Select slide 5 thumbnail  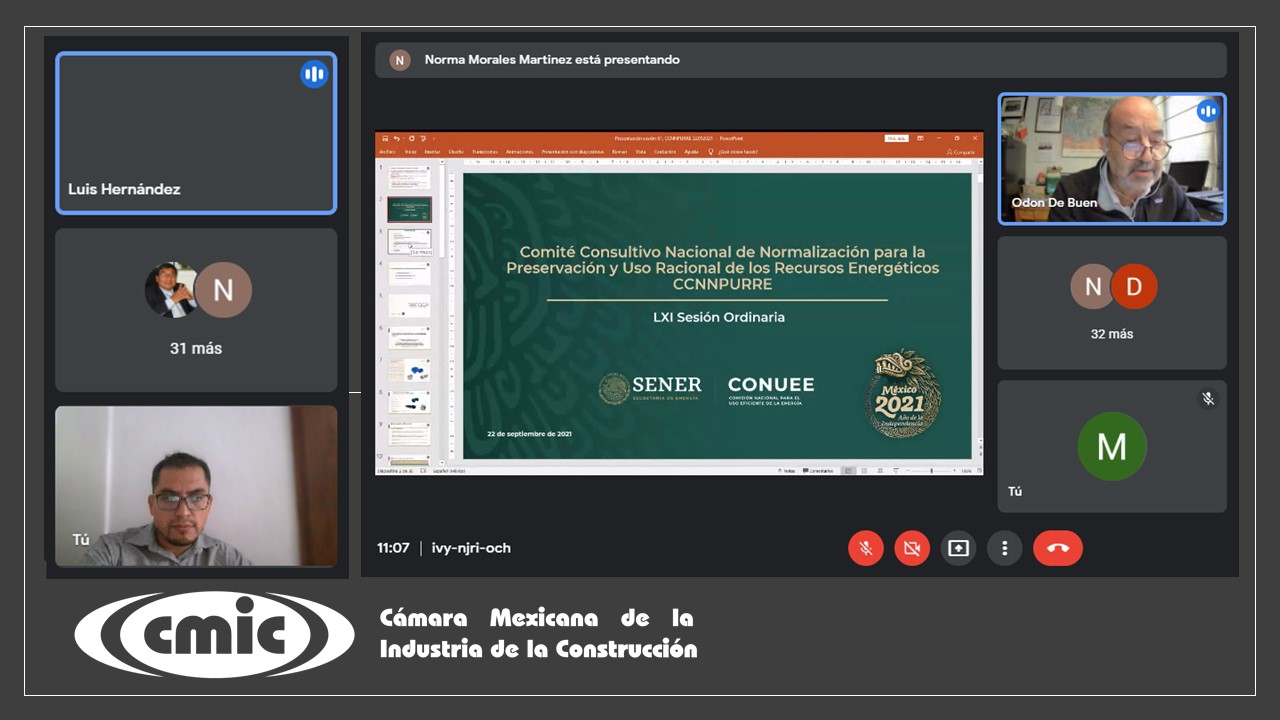[409, 306]
